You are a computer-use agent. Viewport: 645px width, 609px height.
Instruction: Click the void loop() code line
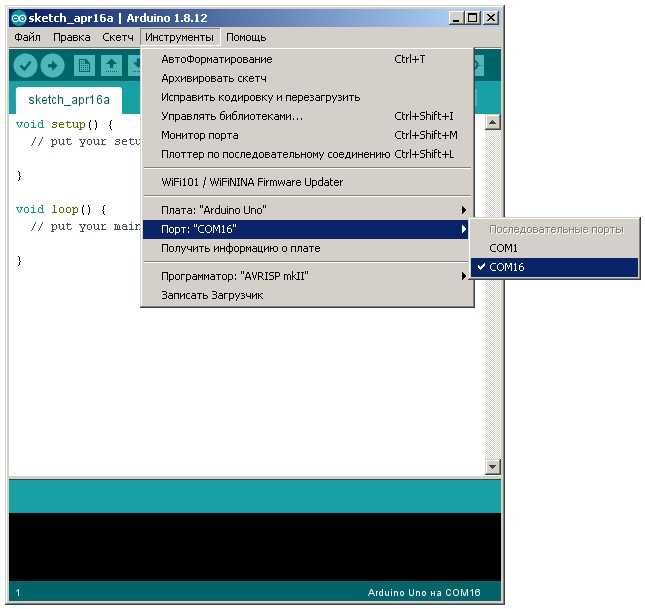[61, 209]
